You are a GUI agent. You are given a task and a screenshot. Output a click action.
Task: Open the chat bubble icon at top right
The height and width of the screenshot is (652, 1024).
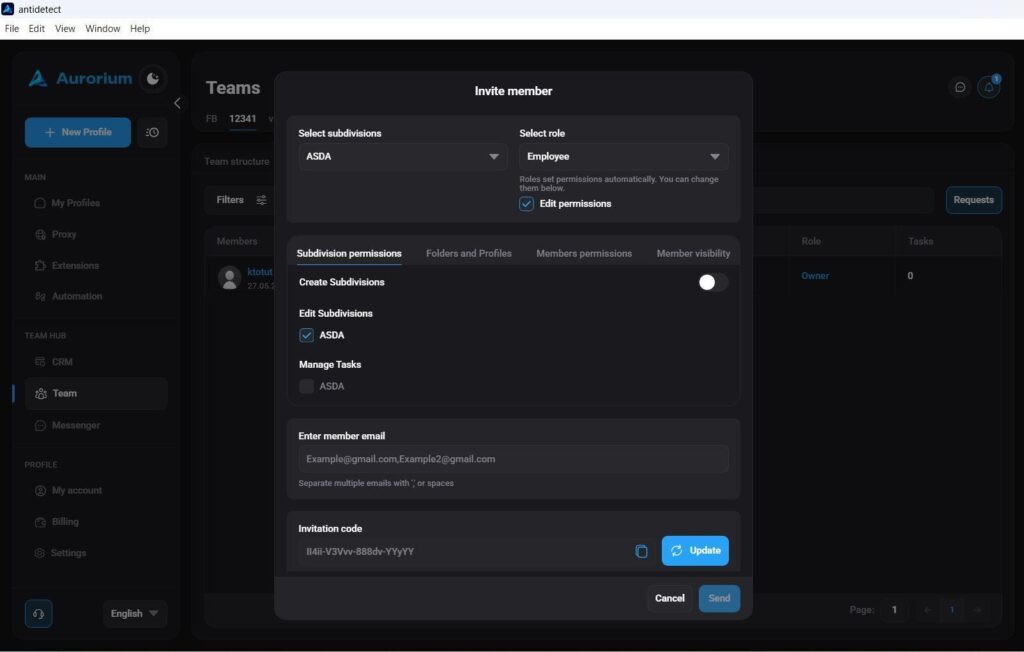(x=960, y=87)
